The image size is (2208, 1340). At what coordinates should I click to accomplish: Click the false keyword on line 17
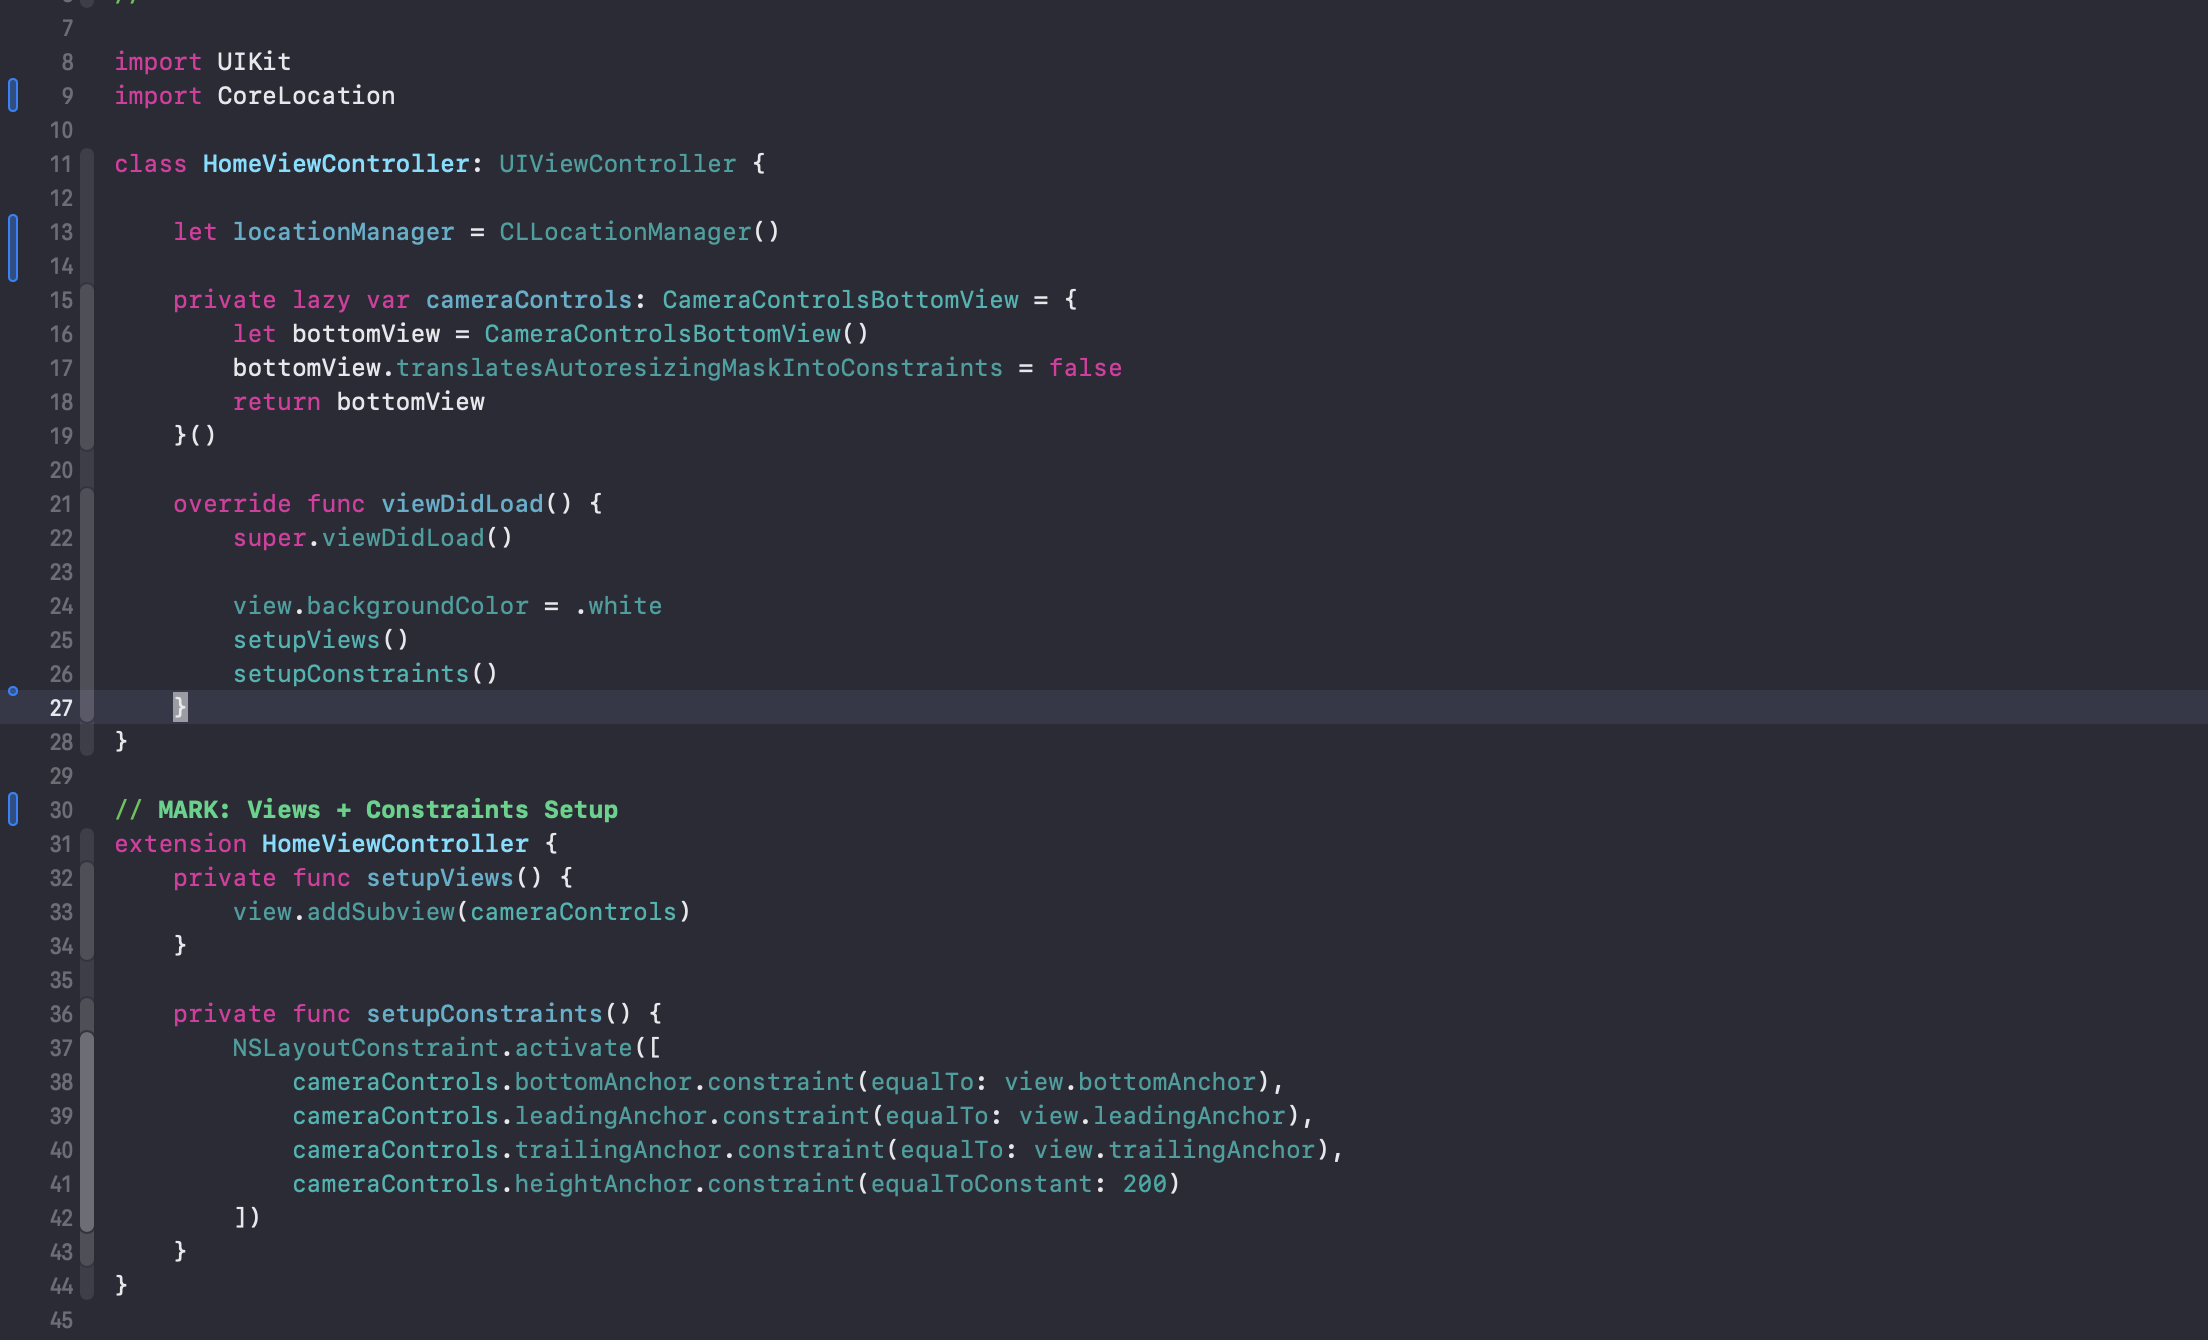(x=1085, y=368)
